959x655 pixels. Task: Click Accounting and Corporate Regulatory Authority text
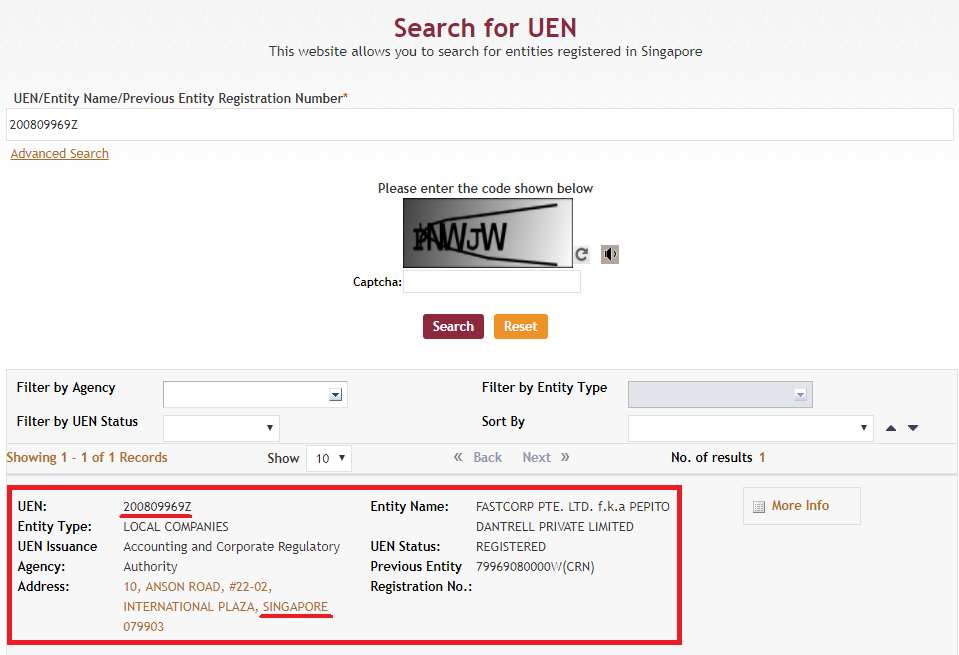click(x=231, y=557)
